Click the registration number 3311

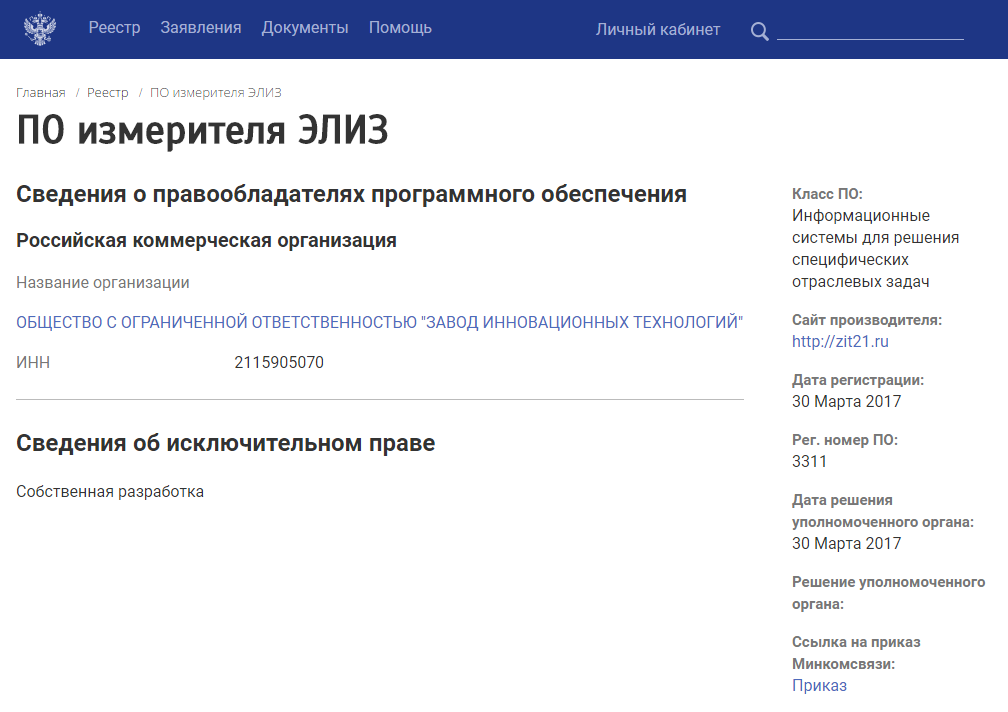click(809, 461)
